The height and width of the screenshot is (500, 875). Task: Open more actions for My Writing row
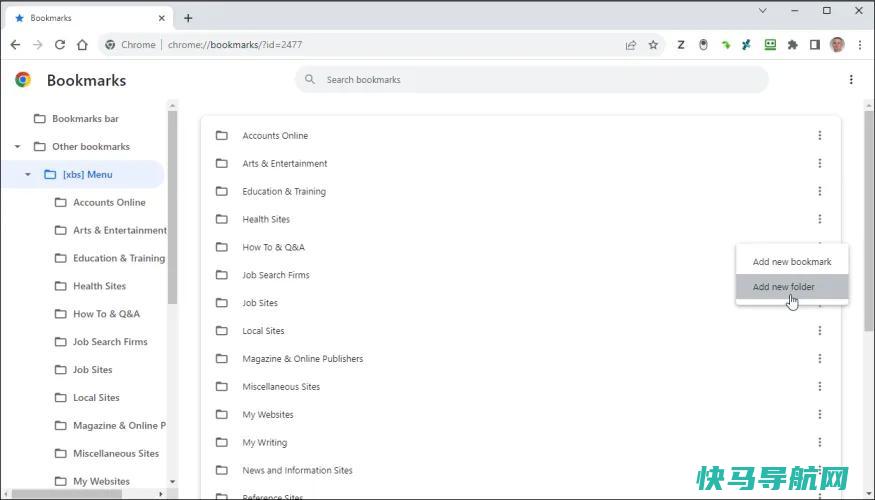click(820, 443)
